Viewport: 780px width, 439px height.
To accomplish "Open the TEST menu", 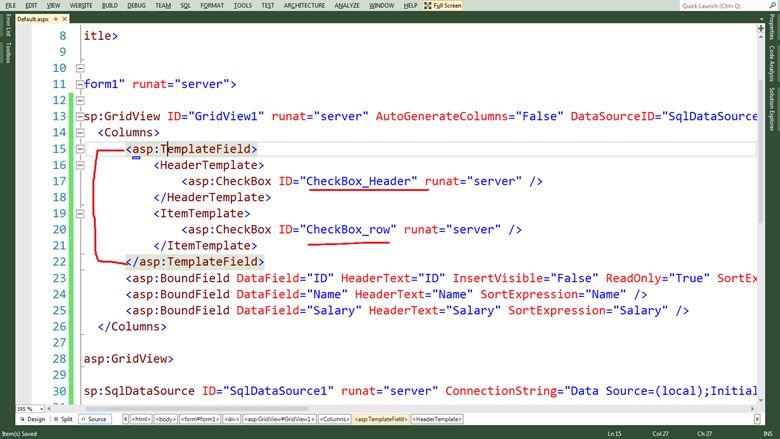I will [268, 5].
